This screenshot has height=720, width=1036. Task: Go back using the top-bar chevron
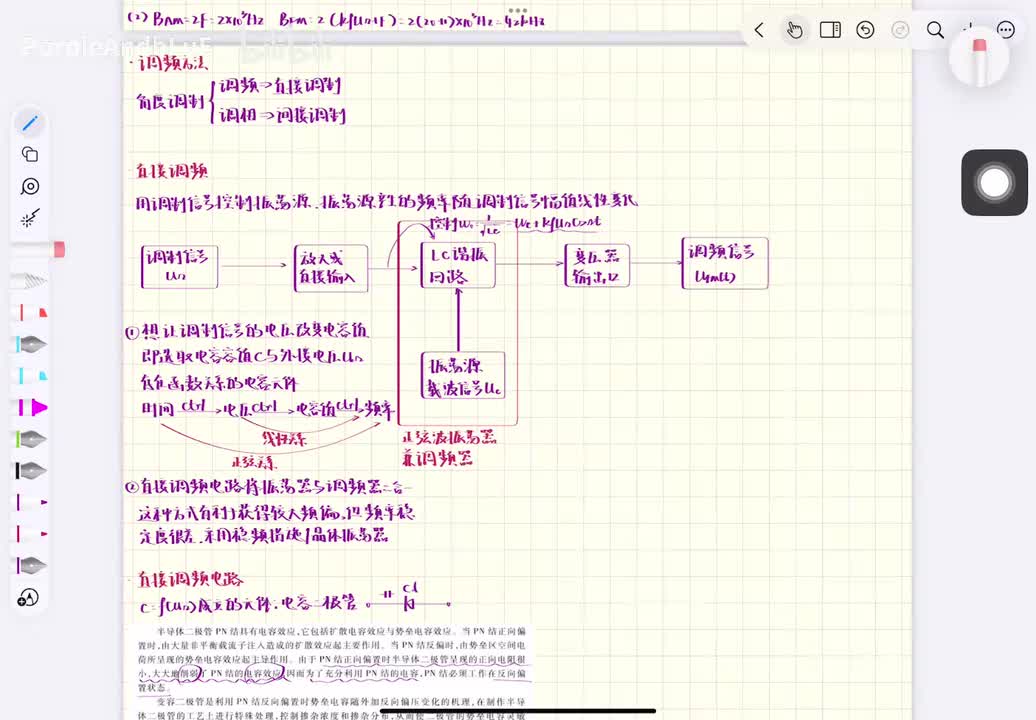759,30
